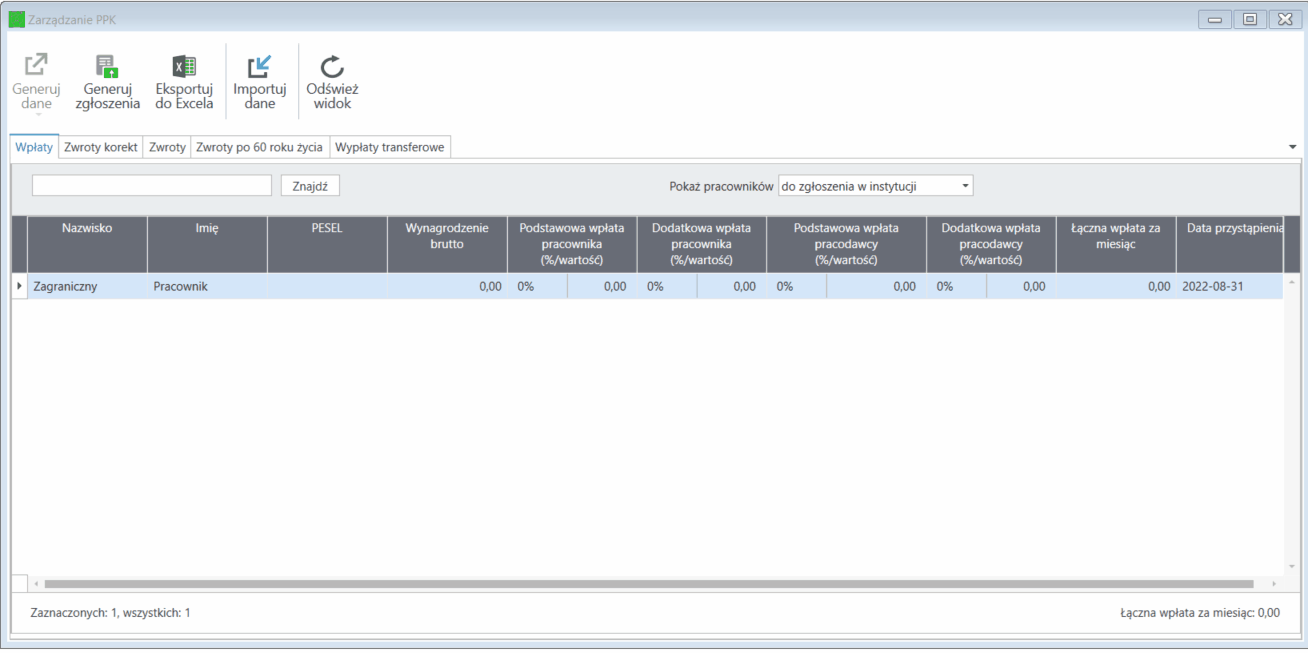This screenshot has width=1308, height=653.
Task: Click the Znajdź button
Action: [x=310, y=186]
